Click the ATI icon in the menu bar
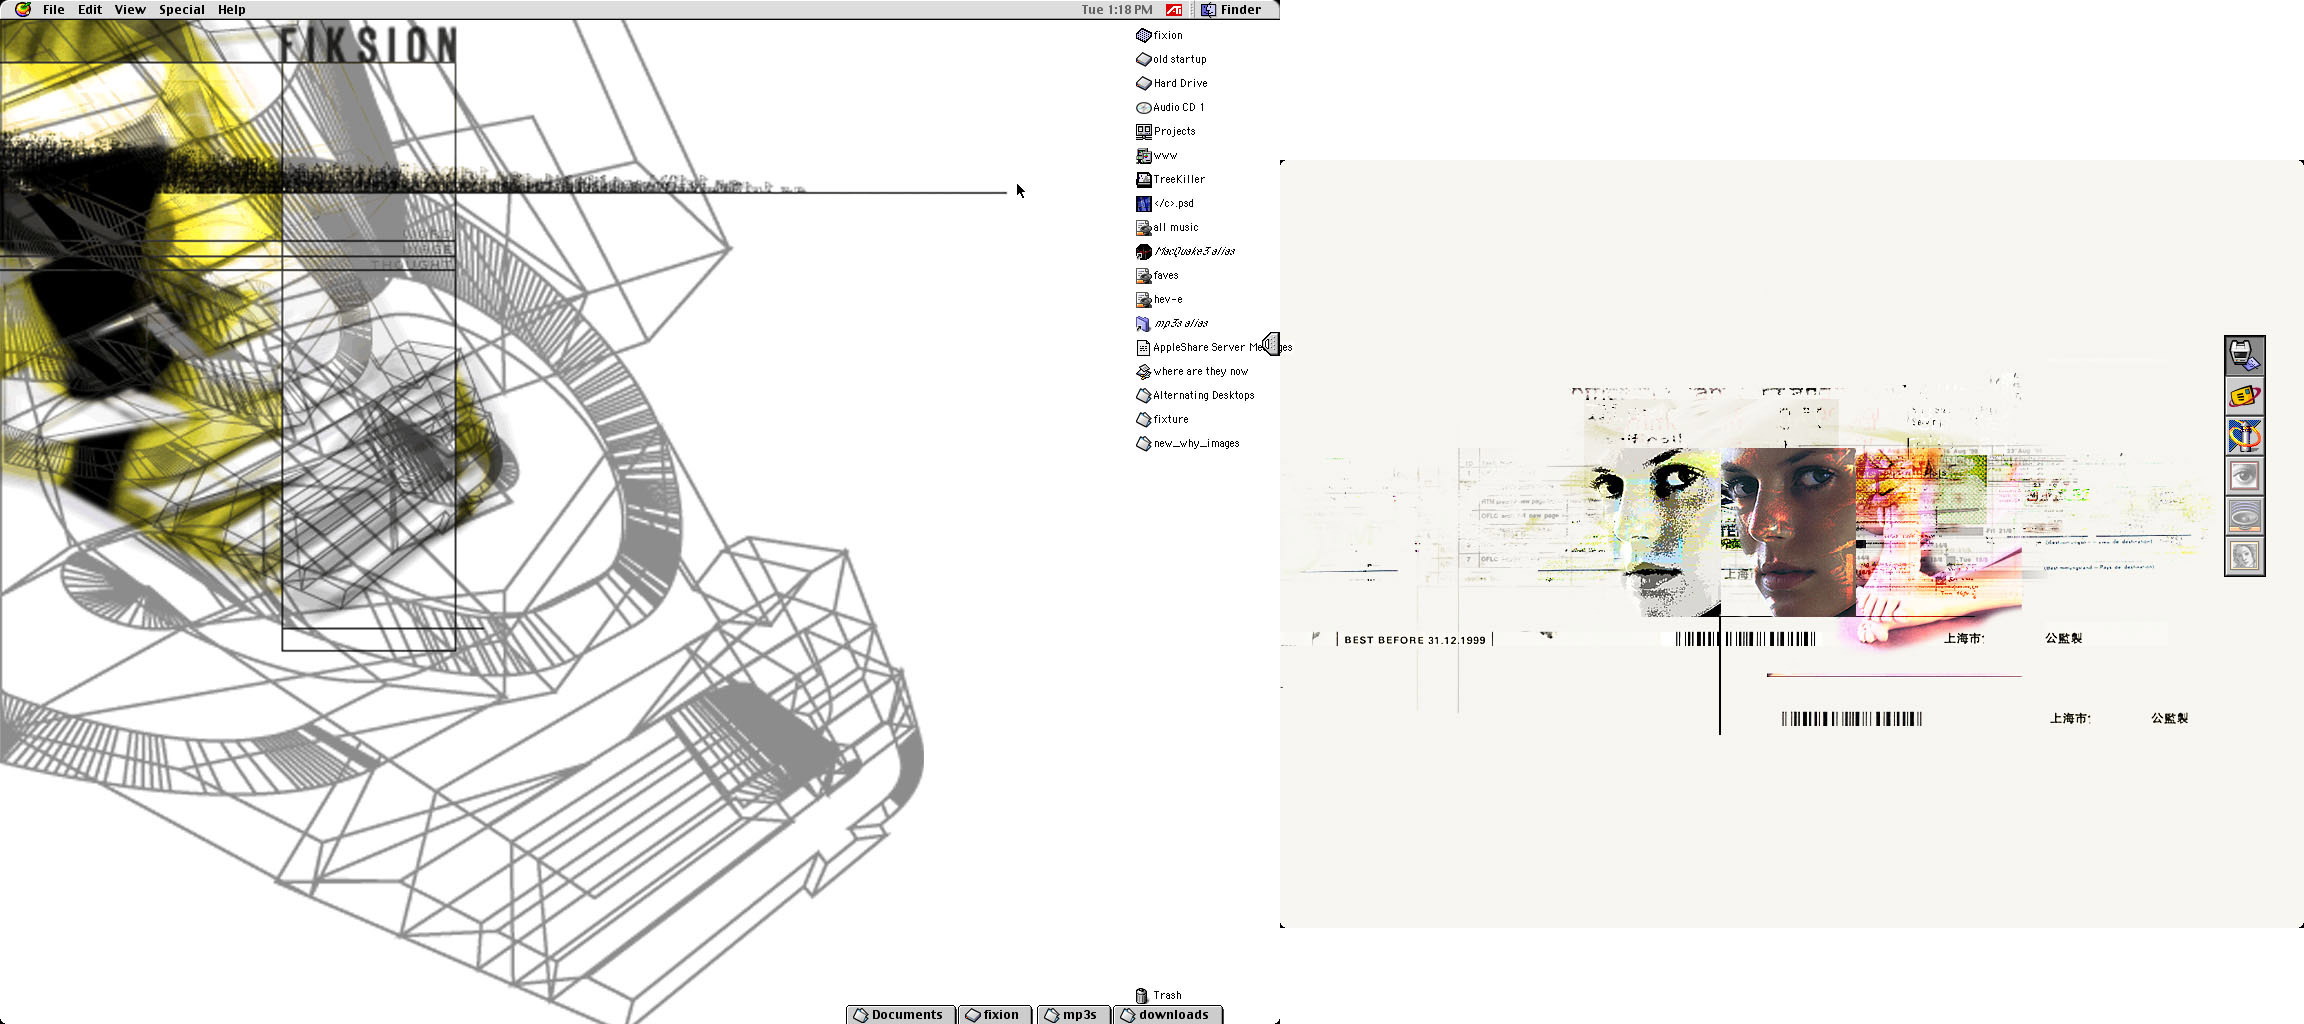This screenshot has width=2304, height=1024. [1174, 10]
